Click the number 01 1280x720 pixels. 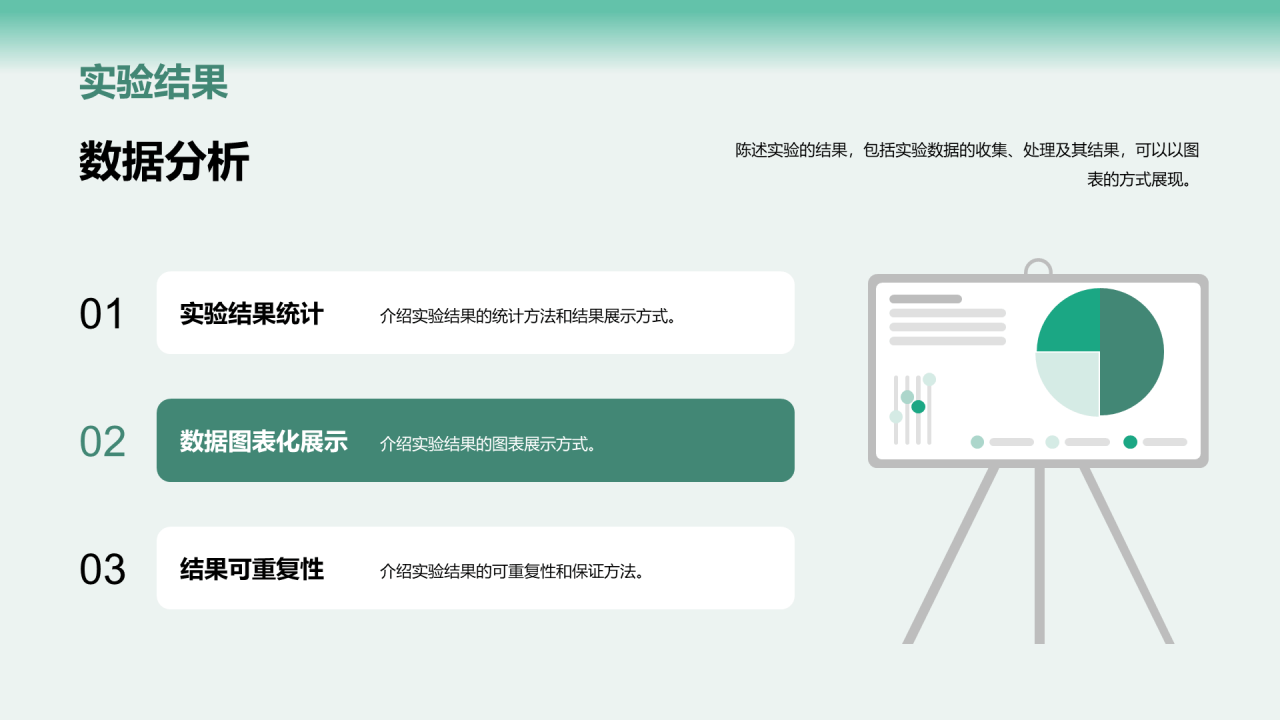102,314
